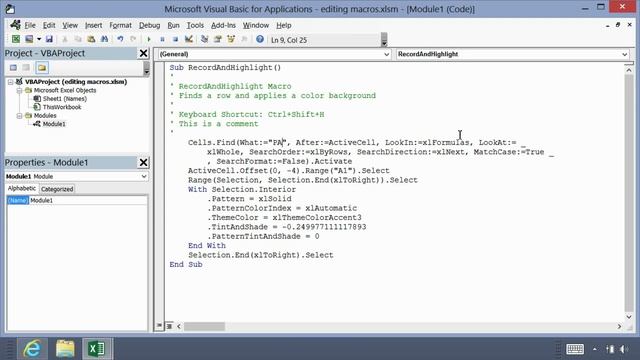Collapse the VBAProject (editing macros.xlsm) node
The height and width of the screenshot is (360, 640).
coord(11,82)
